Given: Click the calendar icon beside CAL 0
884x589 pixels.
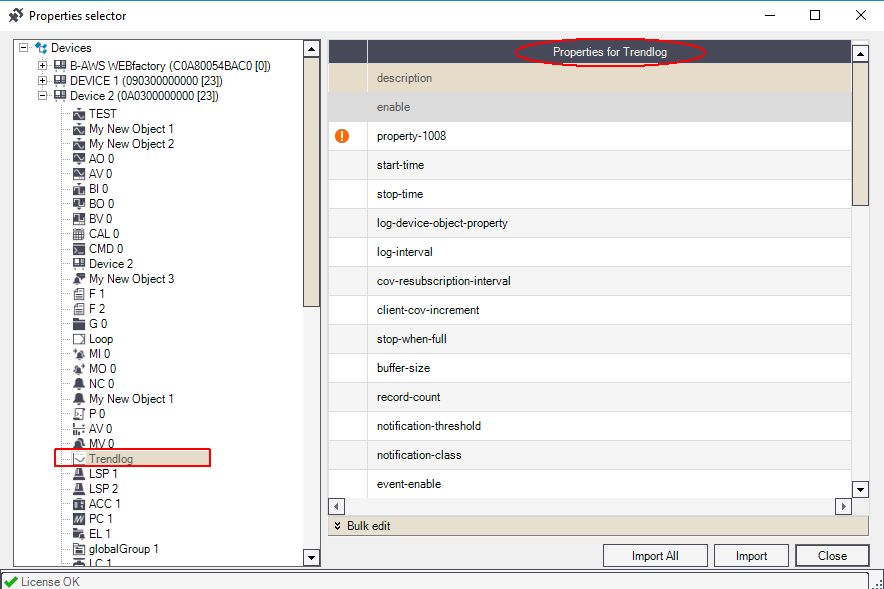Looking at the screenshot, I should coord(79,234).
